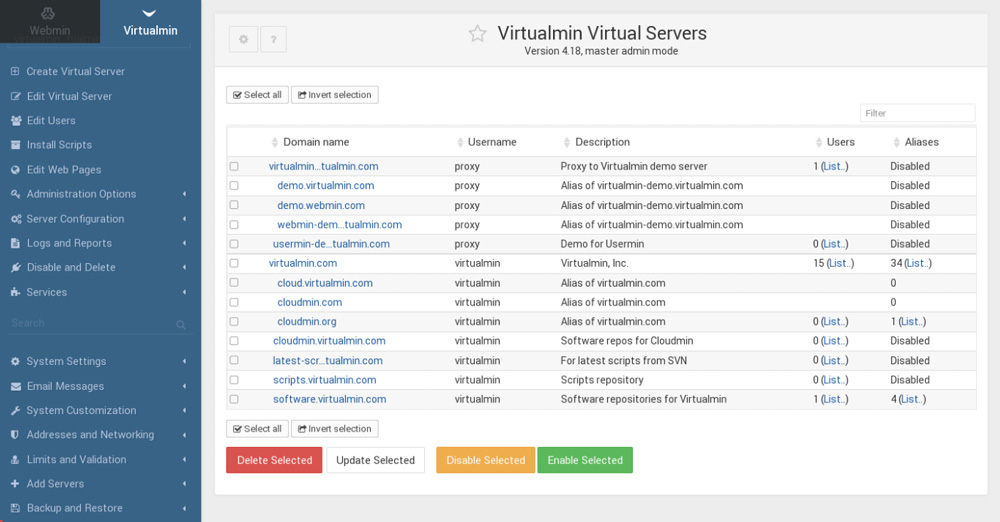Open Install Scripts menu item
Viewport: 1000px width, 522px height.
coord(59,145)
